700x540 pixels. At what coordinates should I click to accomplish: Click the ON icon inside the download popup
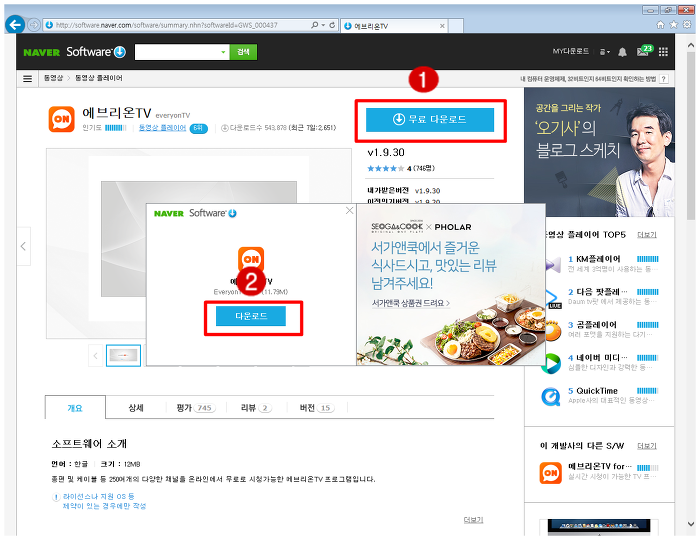click(x=251, y=259)
